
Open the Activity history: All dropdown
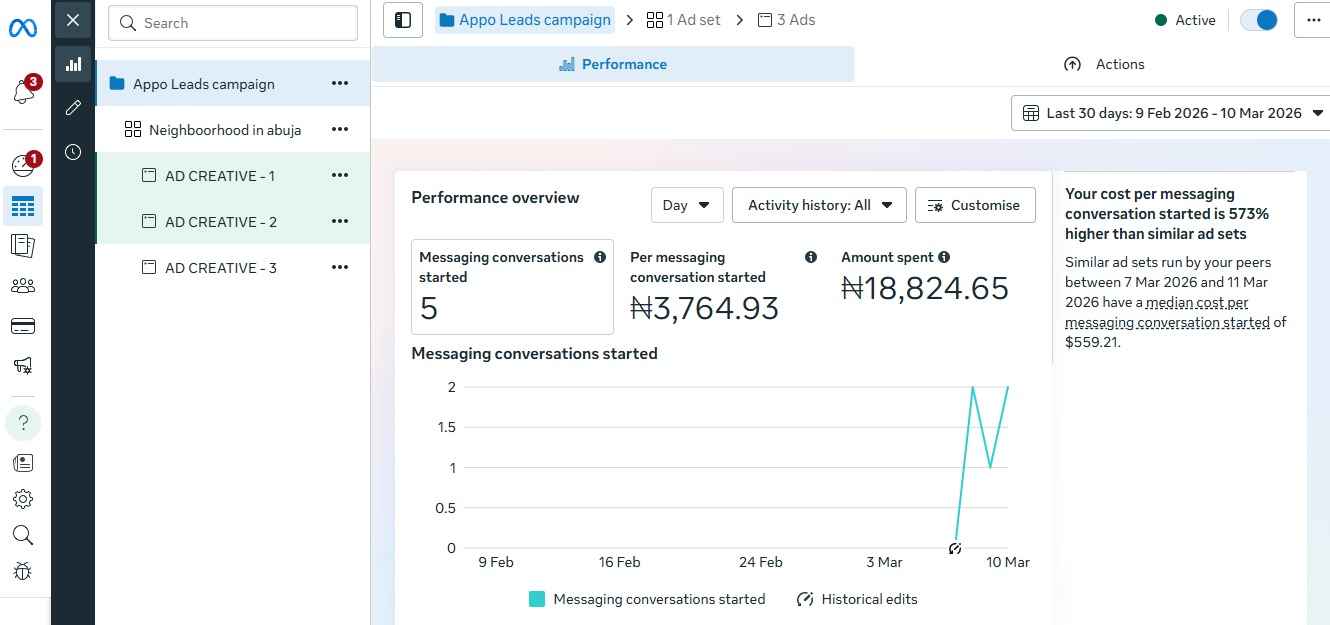click(x=819, y=205)
